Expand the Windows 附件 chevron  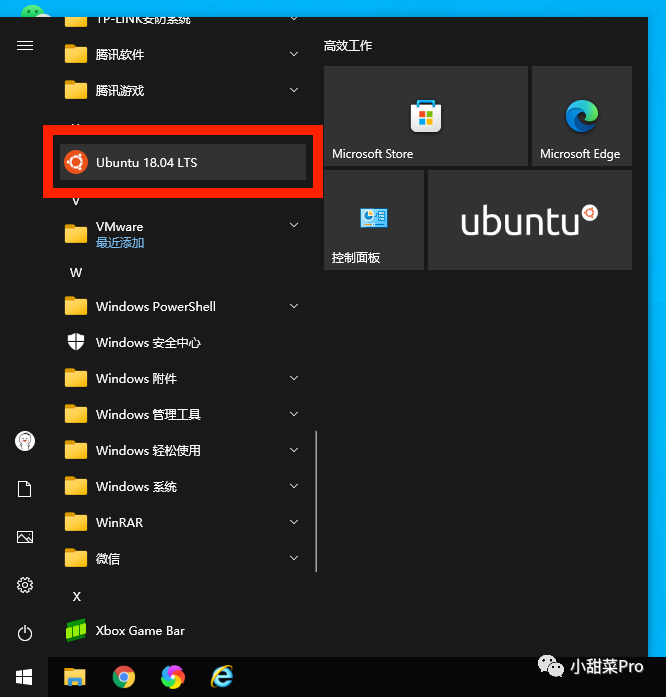click(294, 378)
